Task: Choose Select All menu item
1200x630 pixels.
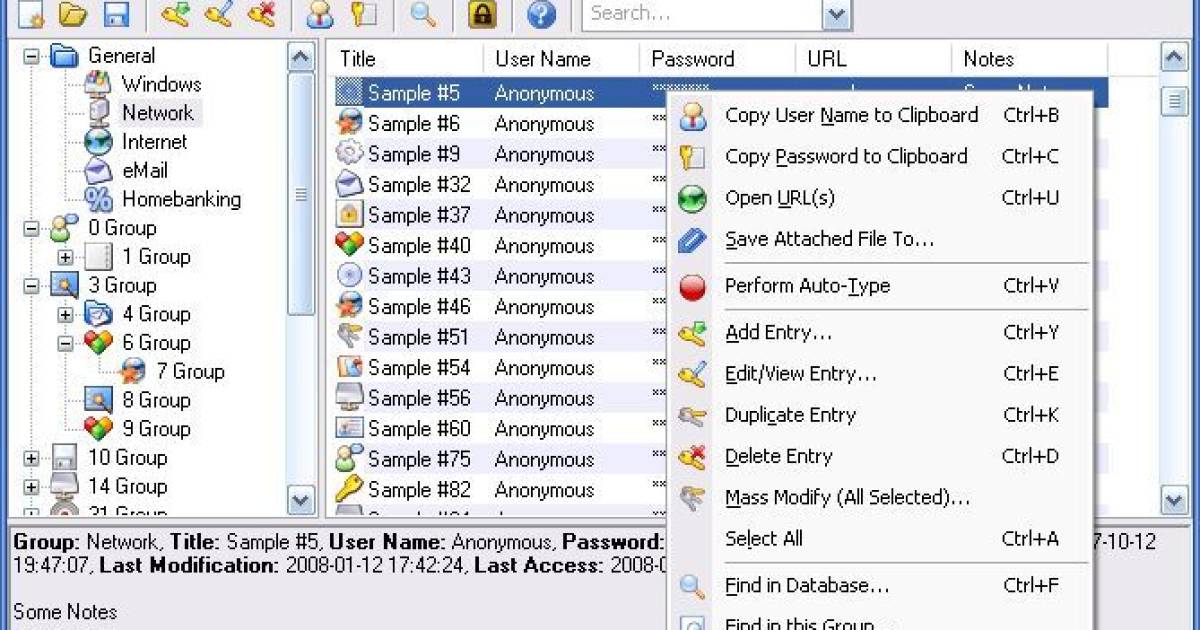Action: [x=880, y=538]
